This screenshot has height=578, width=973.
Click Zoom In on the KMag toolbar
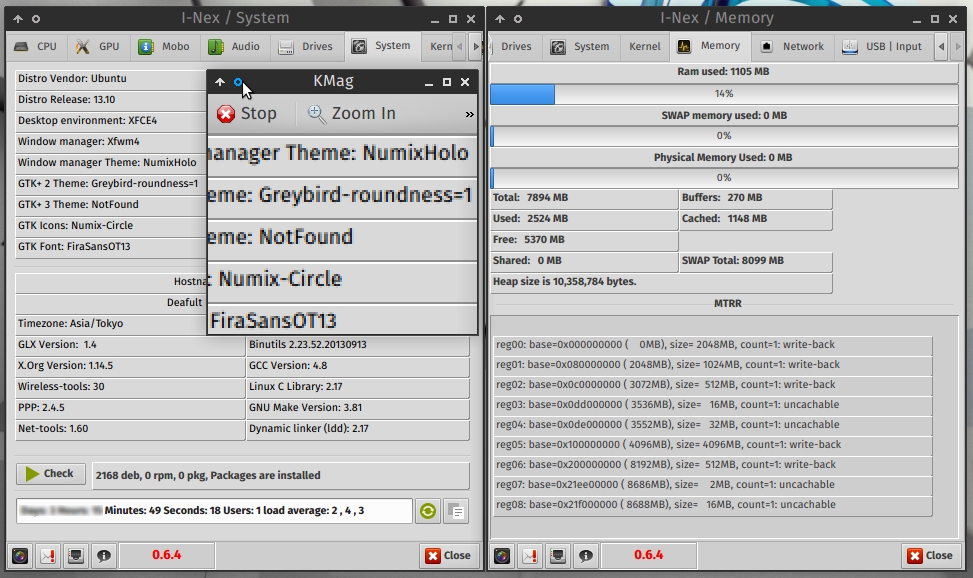(x=351, y=114)
